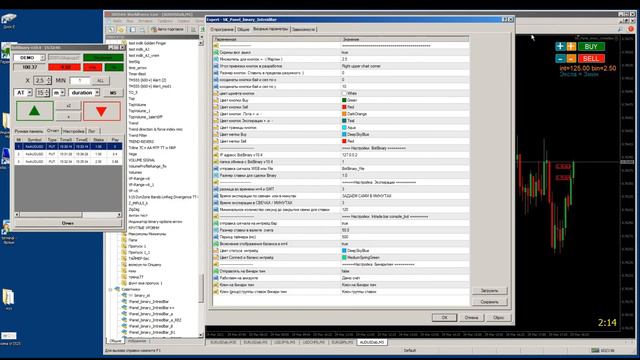Click the Auto trading toolbar button
This screenshot has height=360, width=640.
click(x=167, y=29)
